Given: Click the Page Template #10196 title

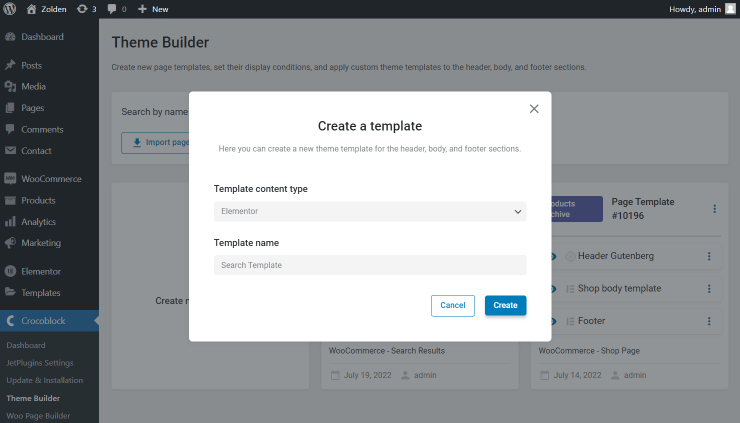Looking at the screenshot, I should click(x=643, y=209).
